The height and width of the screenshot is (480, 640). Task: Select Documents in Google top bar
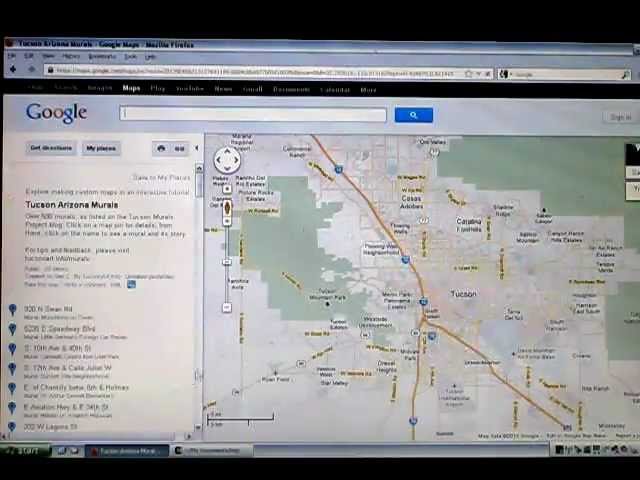click(x=291, y=89)
